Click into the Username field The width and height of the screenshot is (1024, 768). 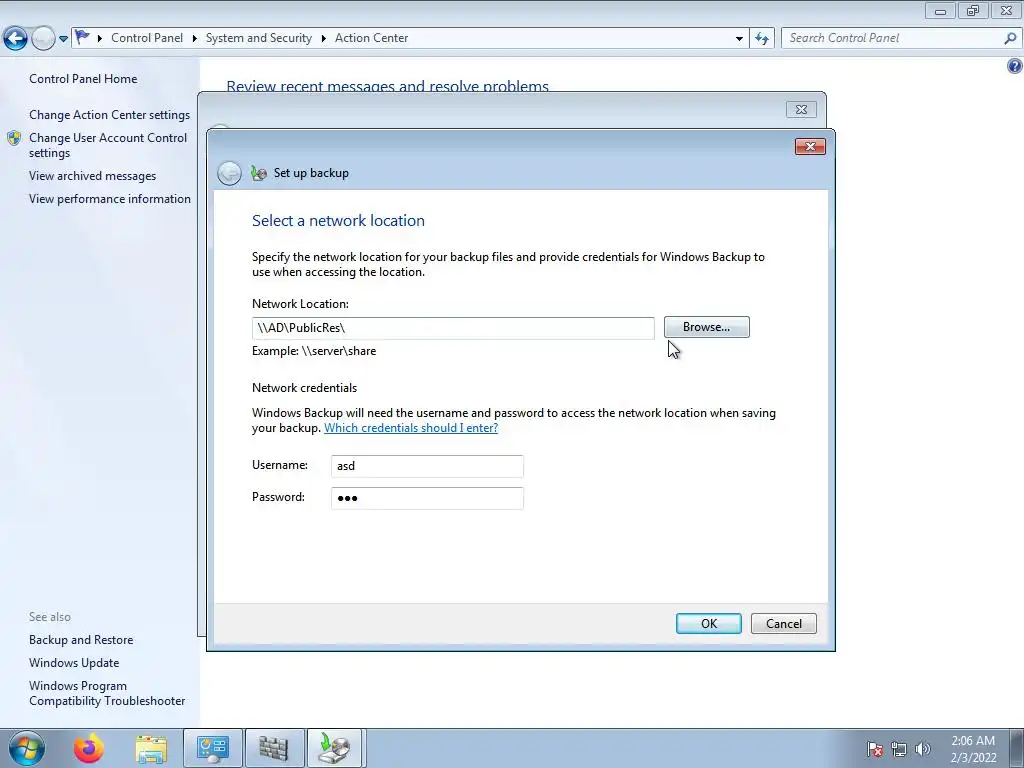(x=427, y=466)
